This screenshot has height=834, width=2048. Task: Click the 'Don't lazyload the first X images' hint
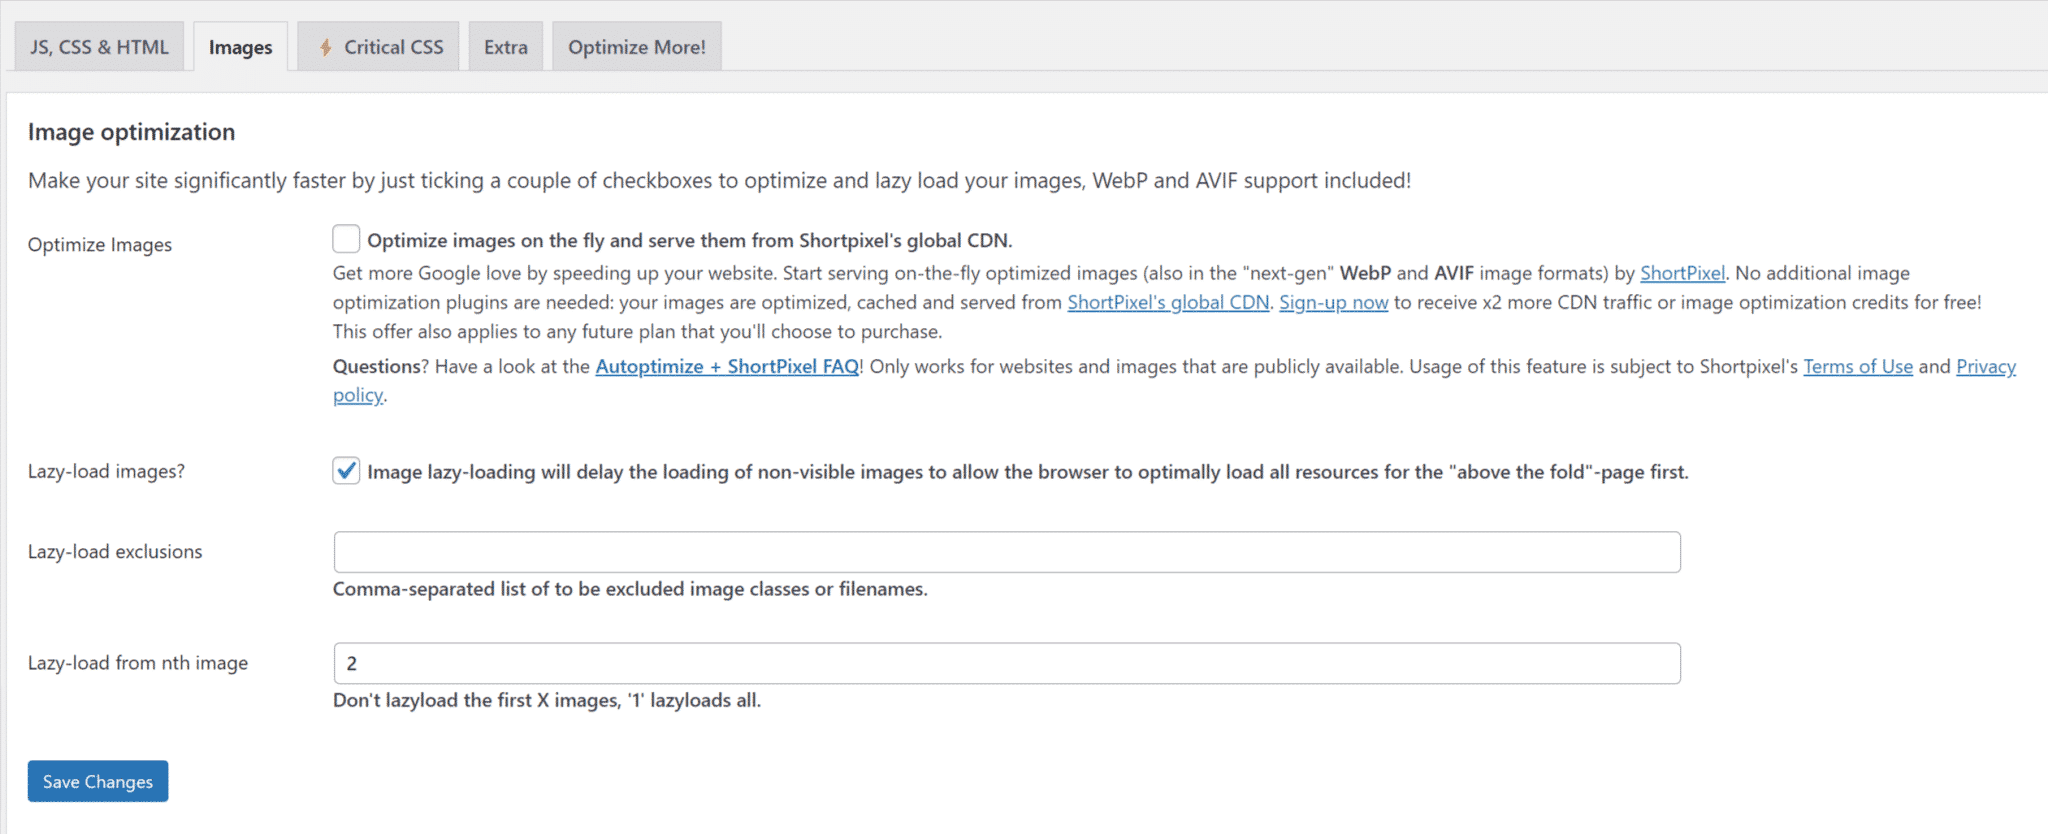point(547,700)
